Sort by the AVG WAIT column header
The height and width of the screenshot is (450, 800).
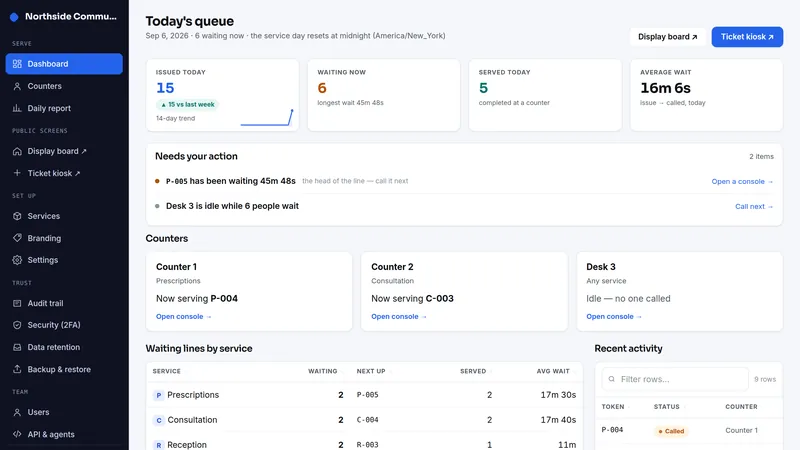click(x=553, y=371)
